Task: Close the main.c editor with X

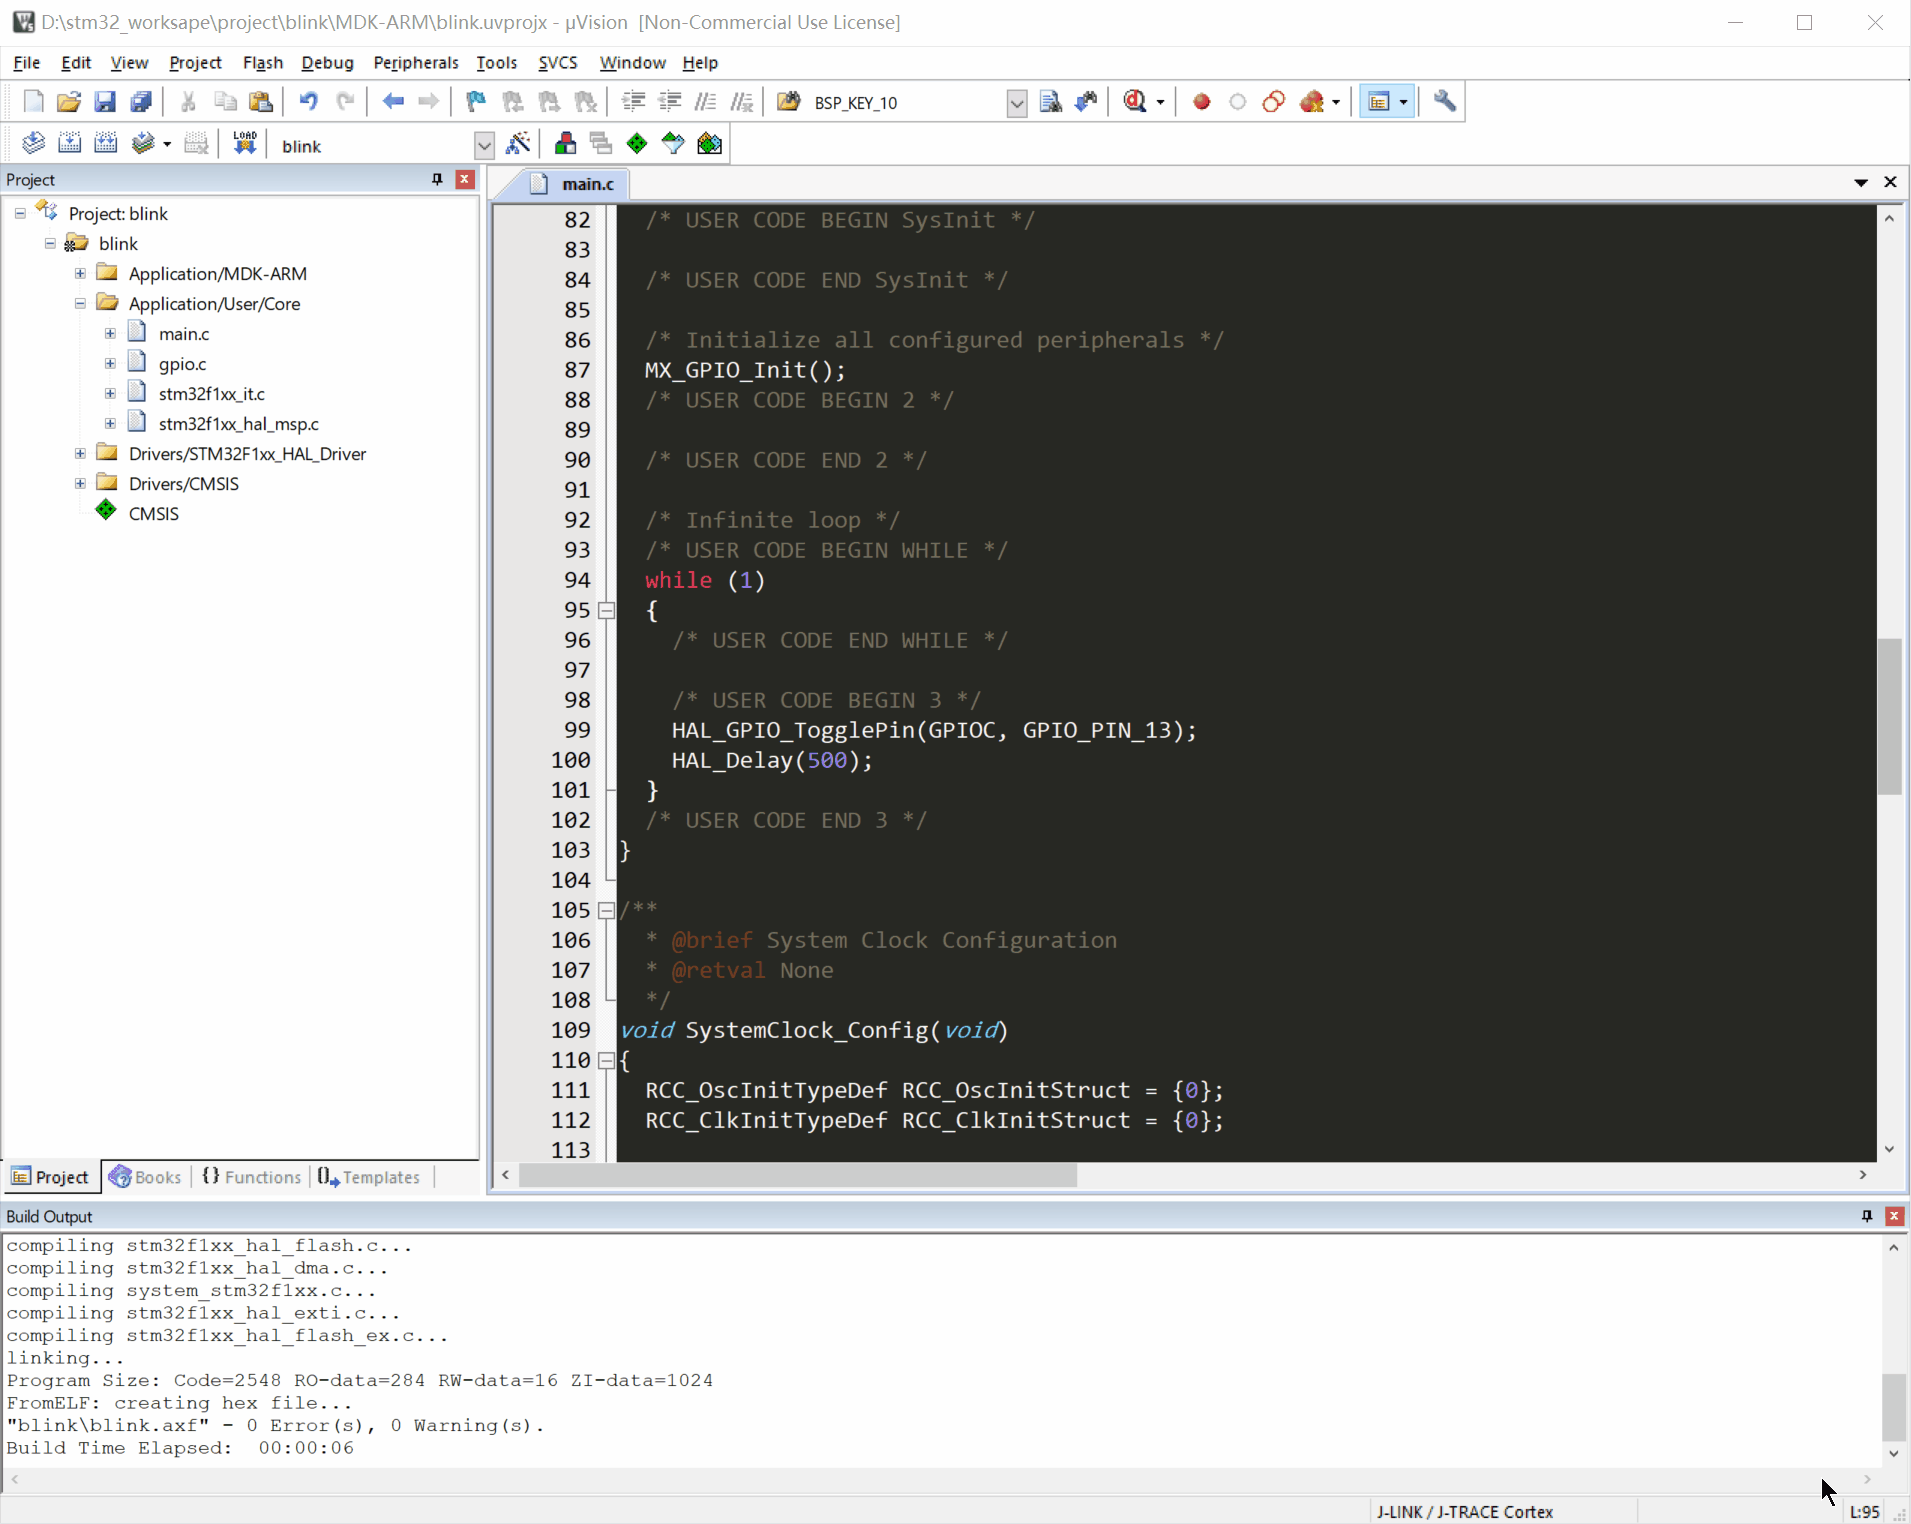Action: [1890, 182]
